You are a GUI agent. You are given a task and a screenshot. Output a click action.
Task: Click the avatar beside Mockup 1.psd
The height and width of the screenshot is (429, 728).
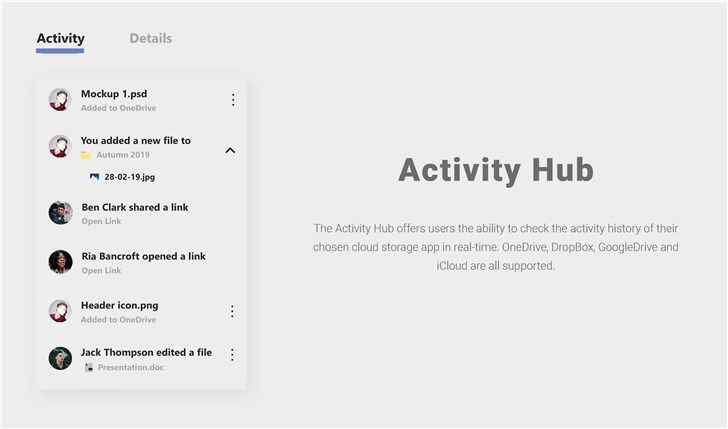tap(60, 100)
